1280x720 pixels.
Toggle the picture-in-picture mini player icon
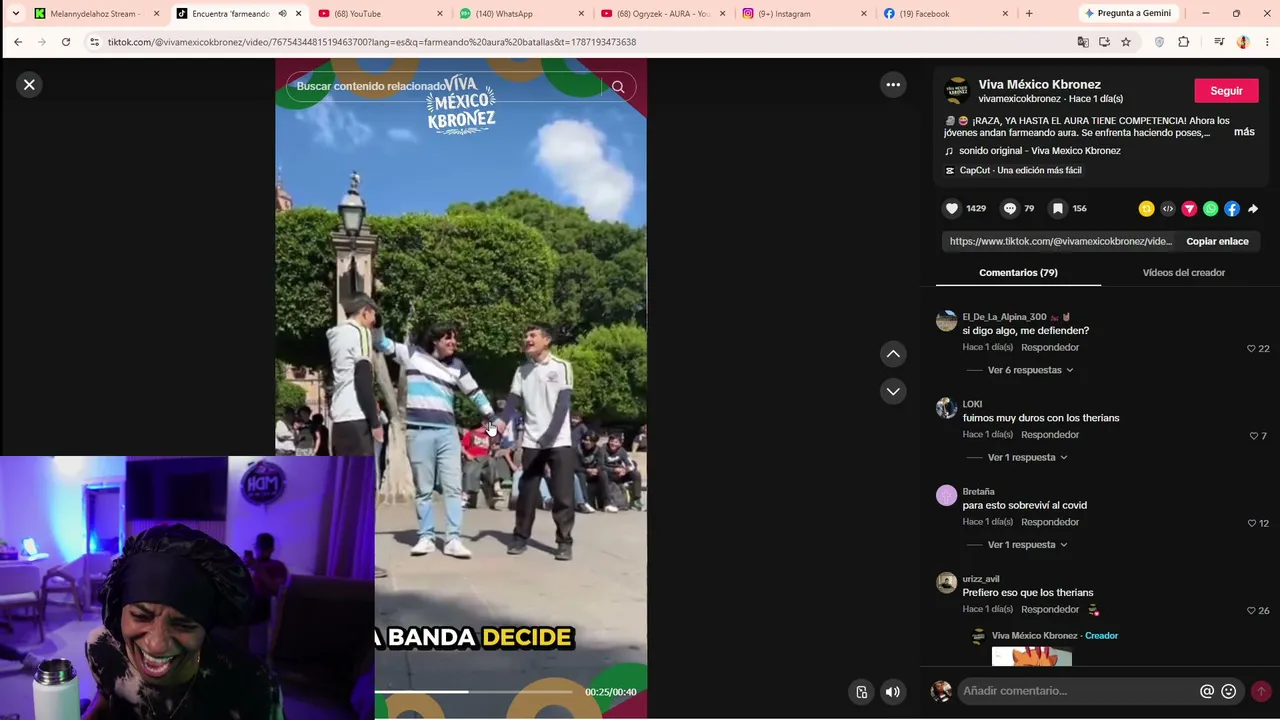coord(861,692)
